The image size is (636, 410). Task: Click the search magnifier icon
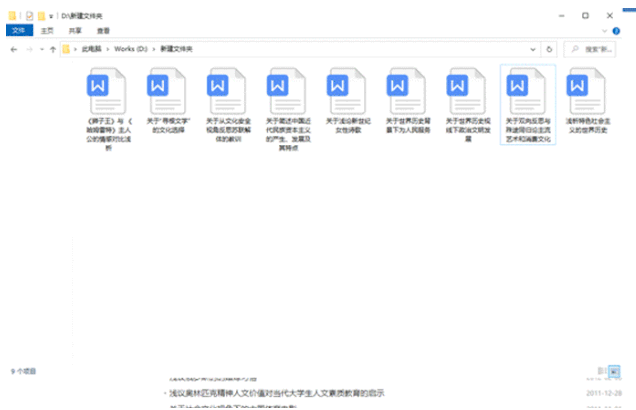point(575,49)
